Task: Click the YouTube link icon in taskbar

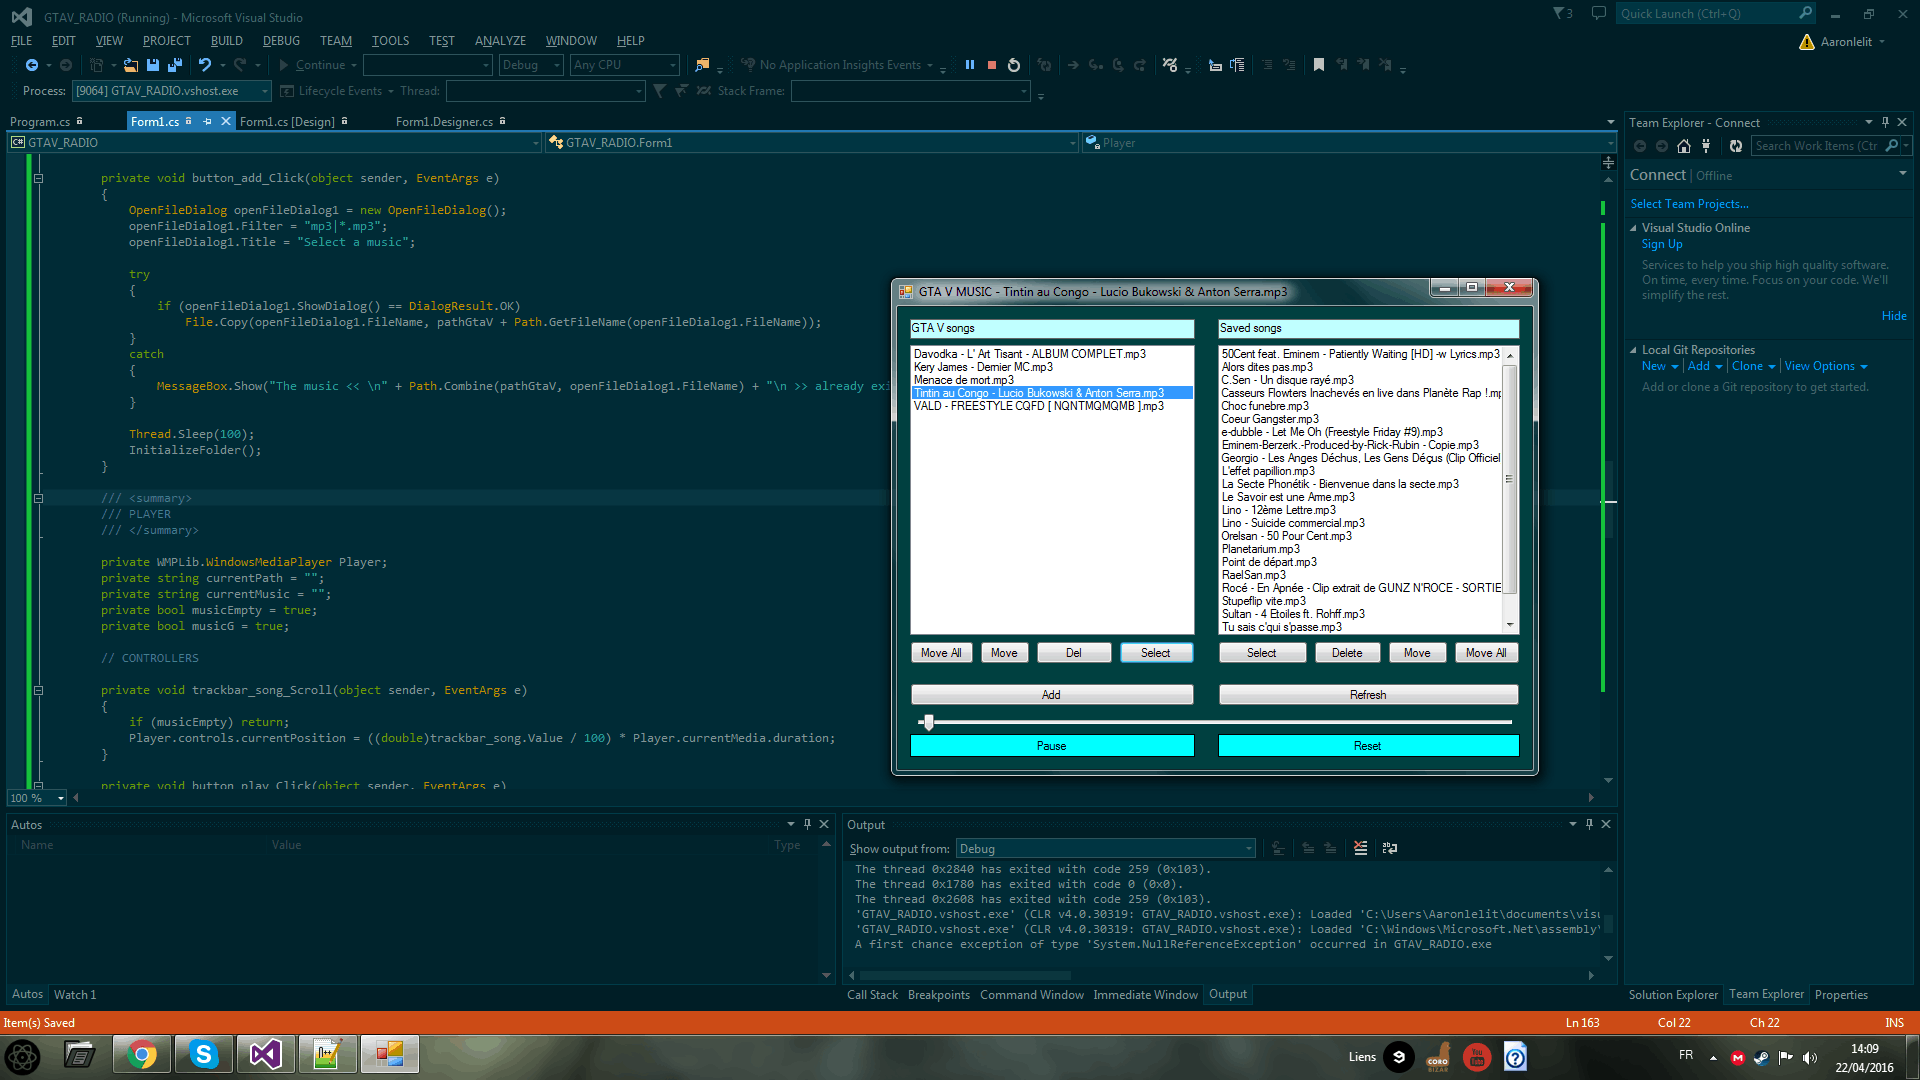Action: tap(1477, 1056)
